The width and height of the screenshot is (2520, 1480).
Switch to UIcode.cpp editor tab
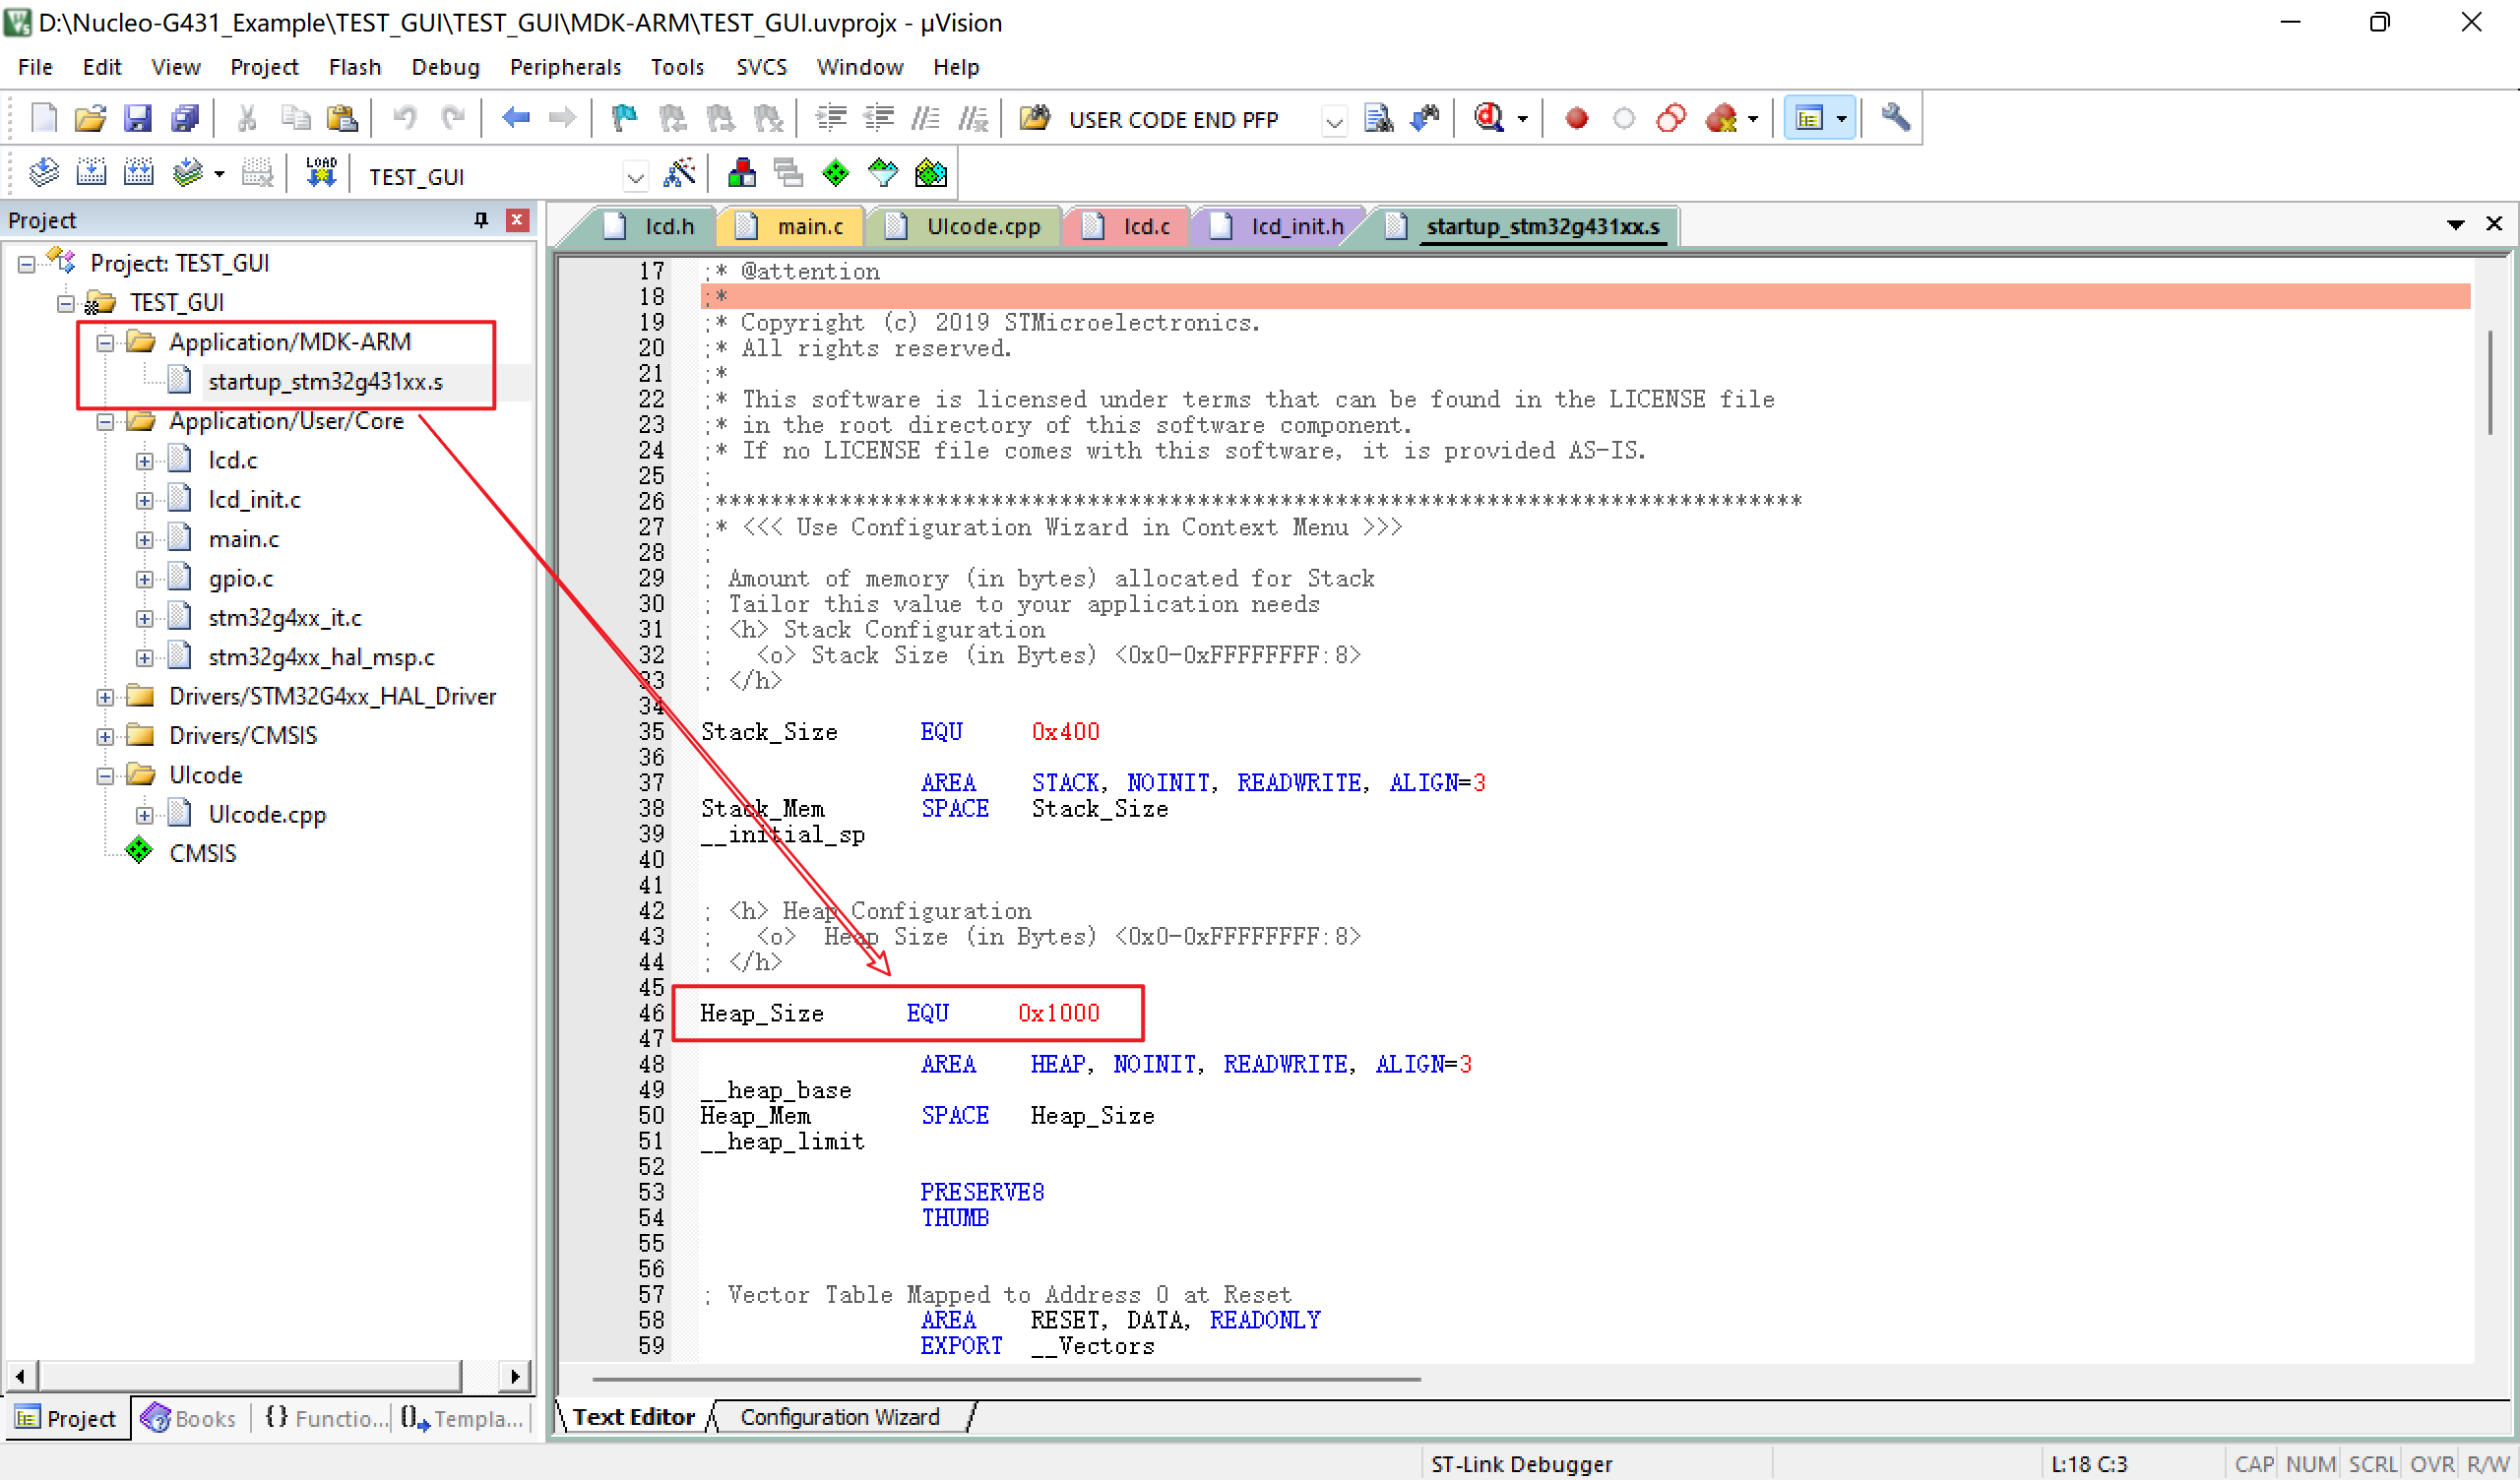965,227
